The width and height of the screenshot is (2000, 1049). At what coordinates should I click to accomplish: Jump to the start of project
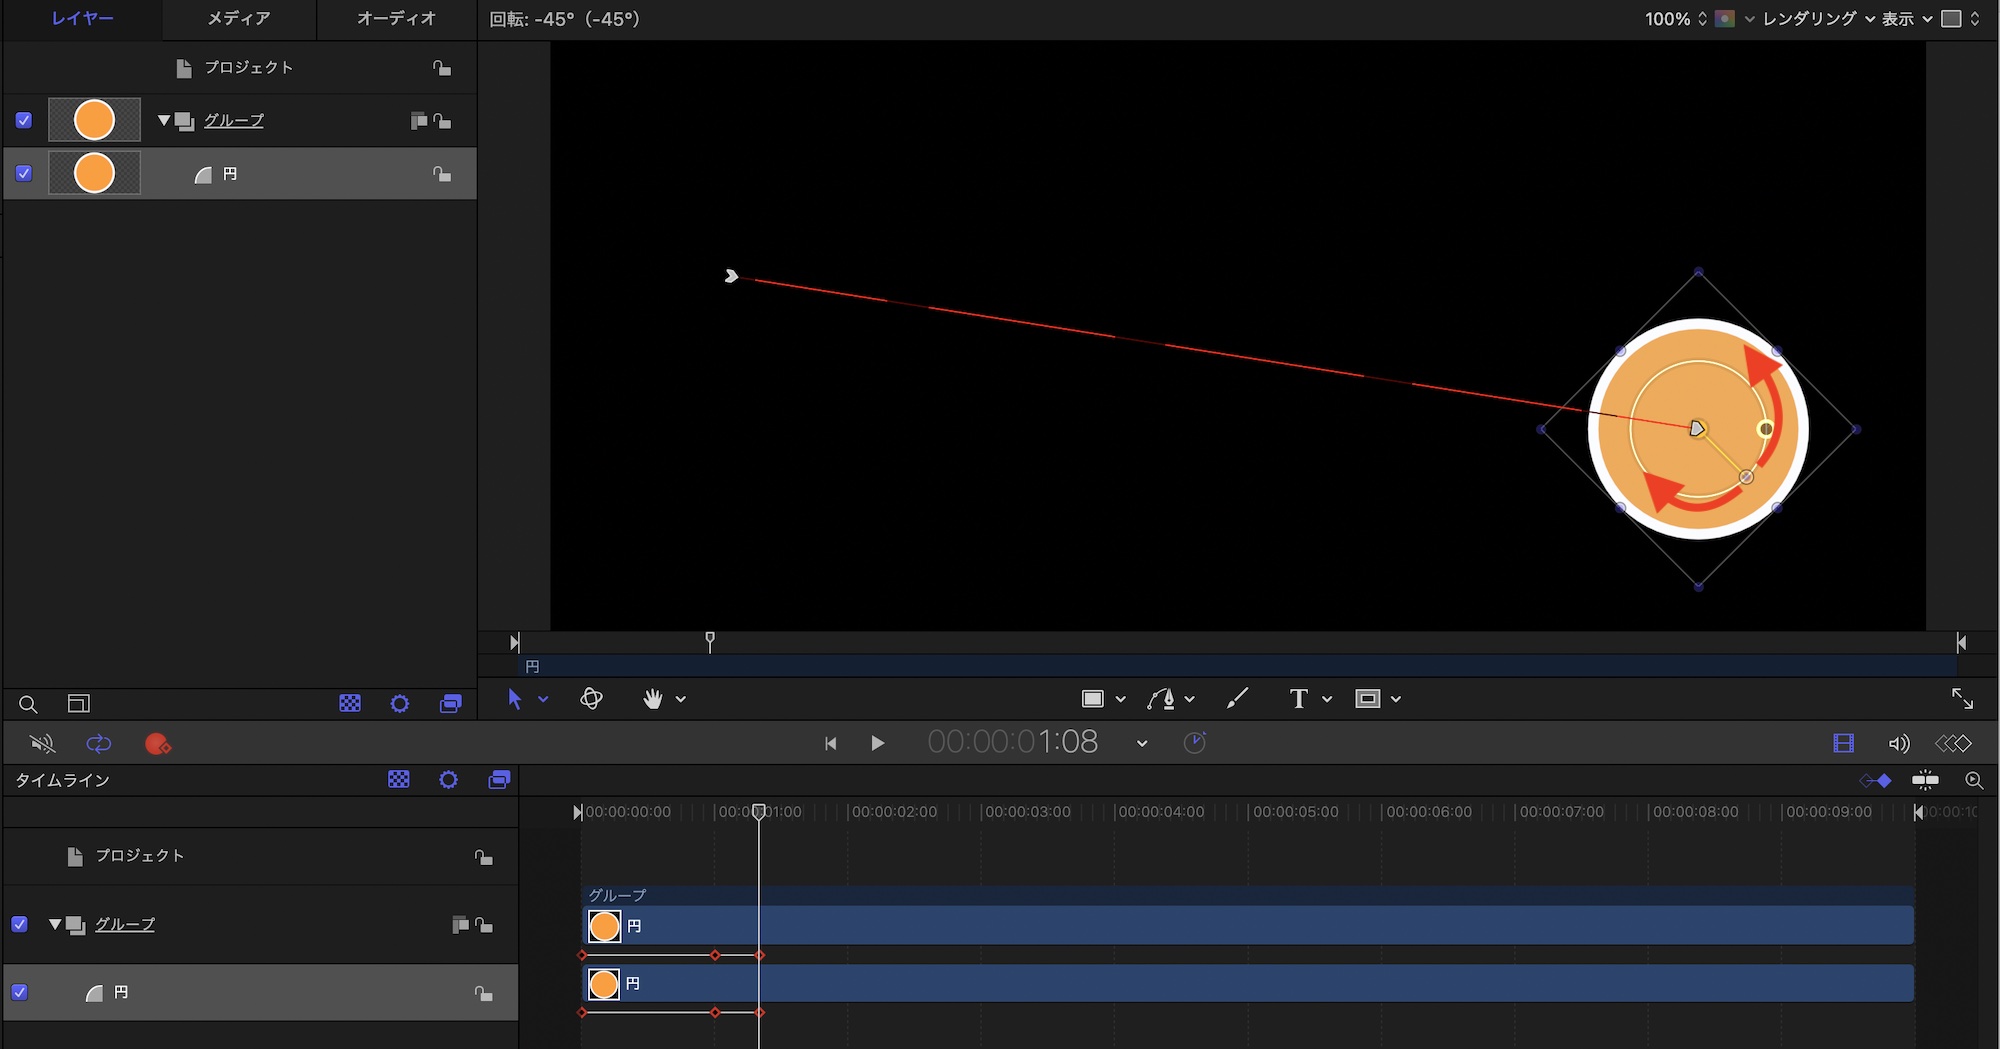click(x=830, y=743)
